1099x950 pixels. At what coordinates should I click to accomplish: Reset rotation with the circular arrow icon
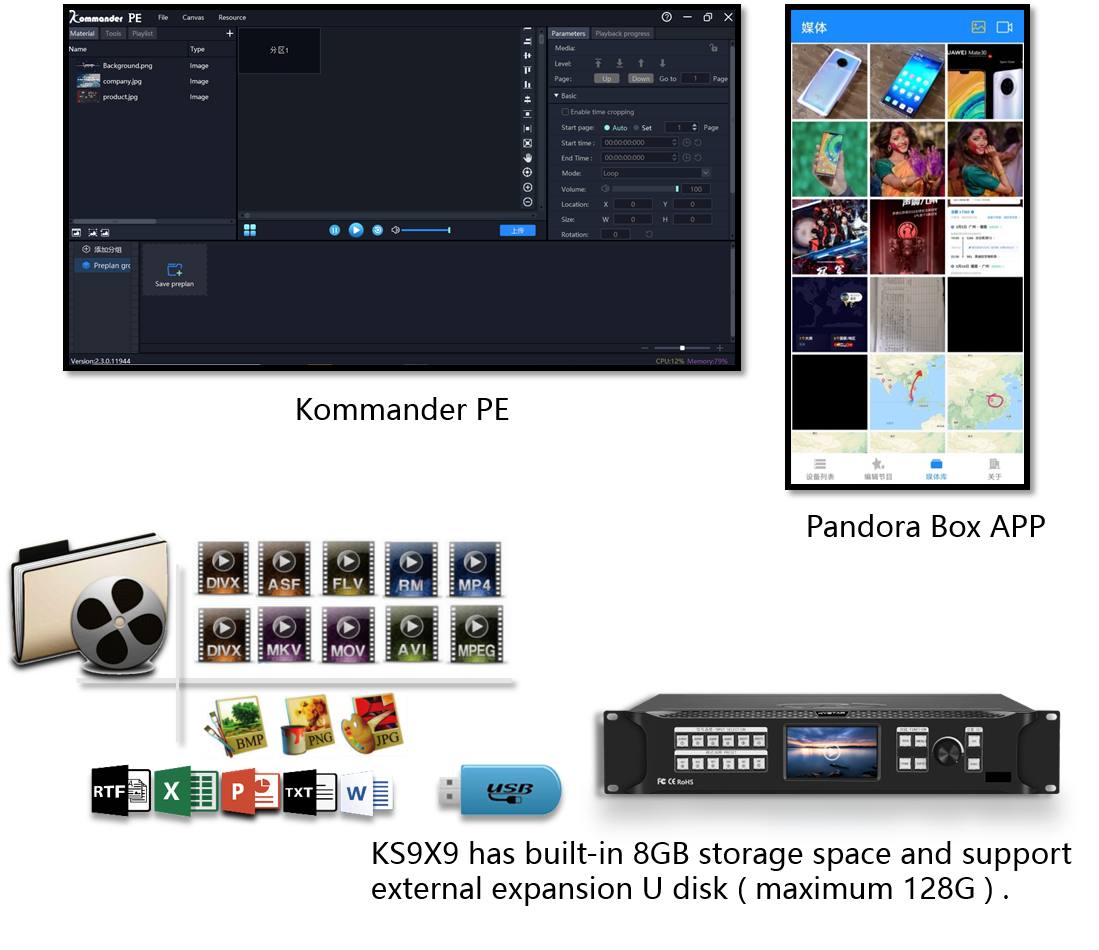(649, 234)
